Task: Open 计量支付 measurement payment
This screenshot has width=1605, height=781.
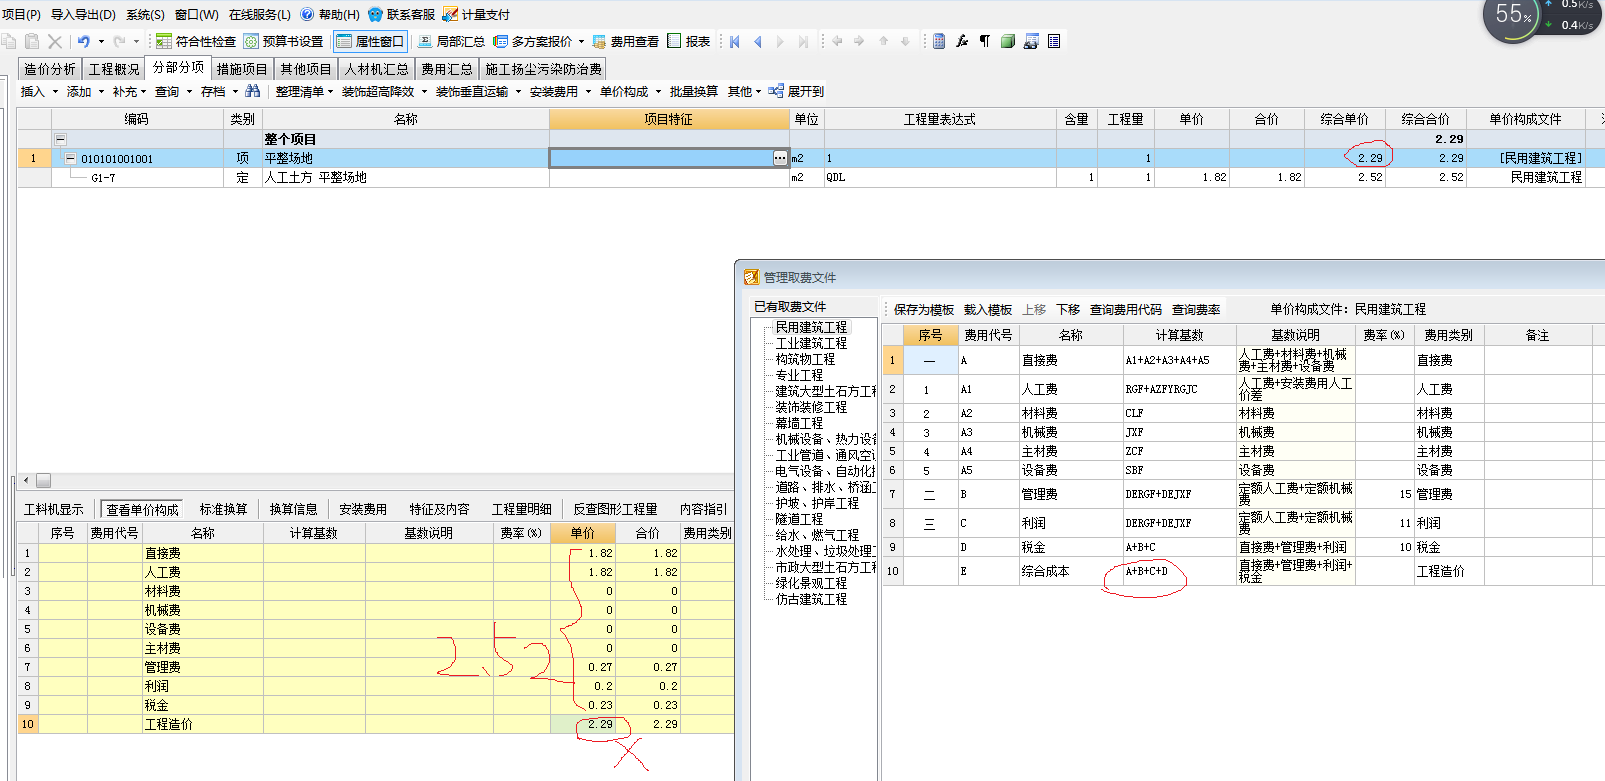Action: pyautogui.click(x=476, y=14)
